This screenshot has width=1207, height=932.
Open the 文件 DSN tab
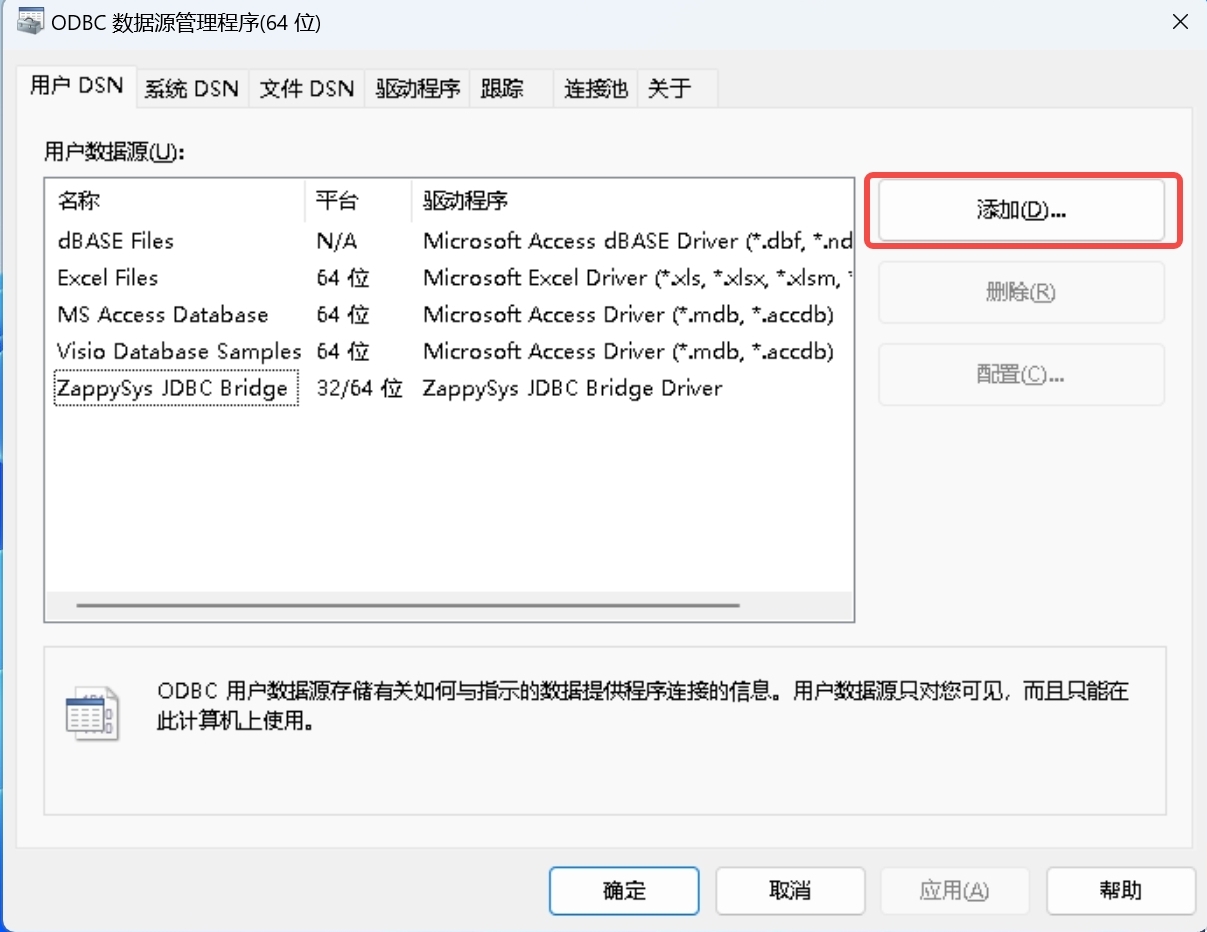click(307, 89)
